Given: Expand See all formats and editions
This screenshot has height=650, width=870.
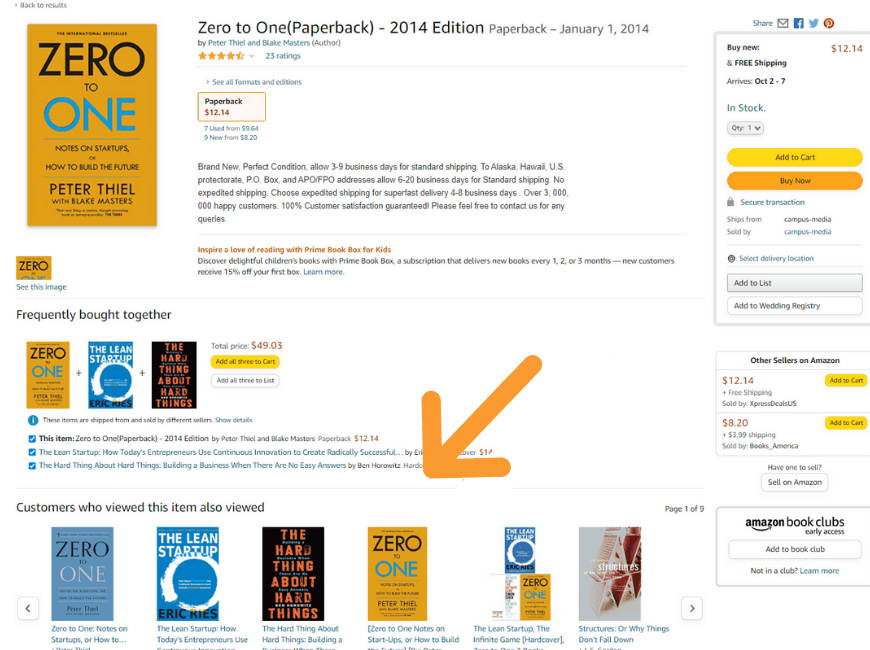Looking at the screenshot, I should 254,82.
